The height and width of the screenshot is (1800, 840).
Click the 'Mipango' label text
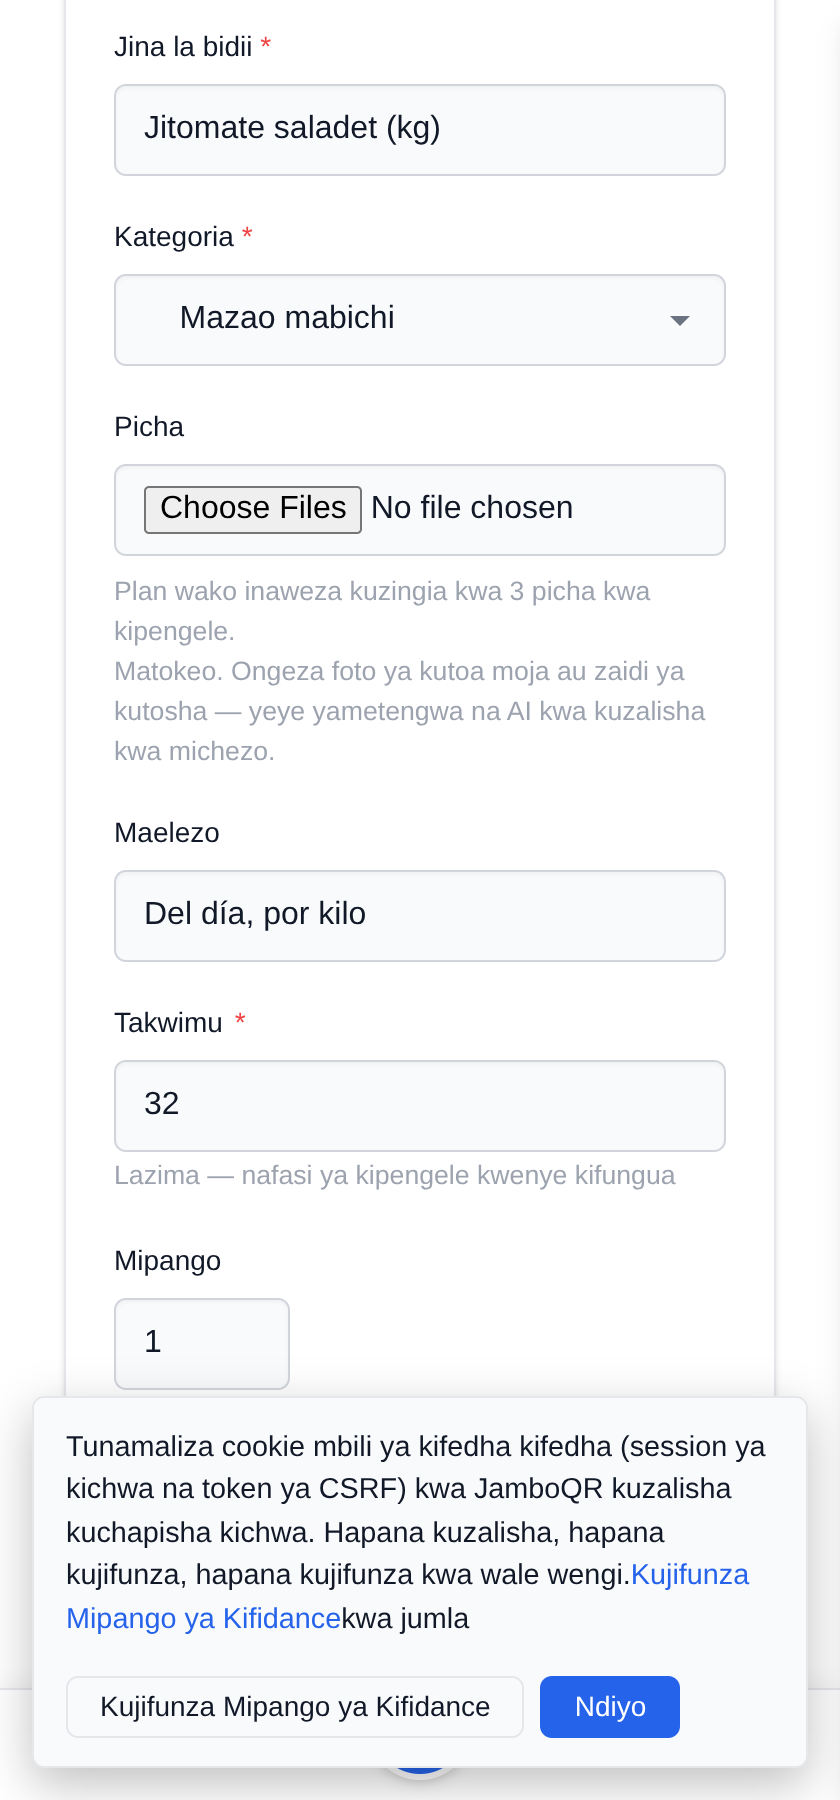tap(168, 1261)
